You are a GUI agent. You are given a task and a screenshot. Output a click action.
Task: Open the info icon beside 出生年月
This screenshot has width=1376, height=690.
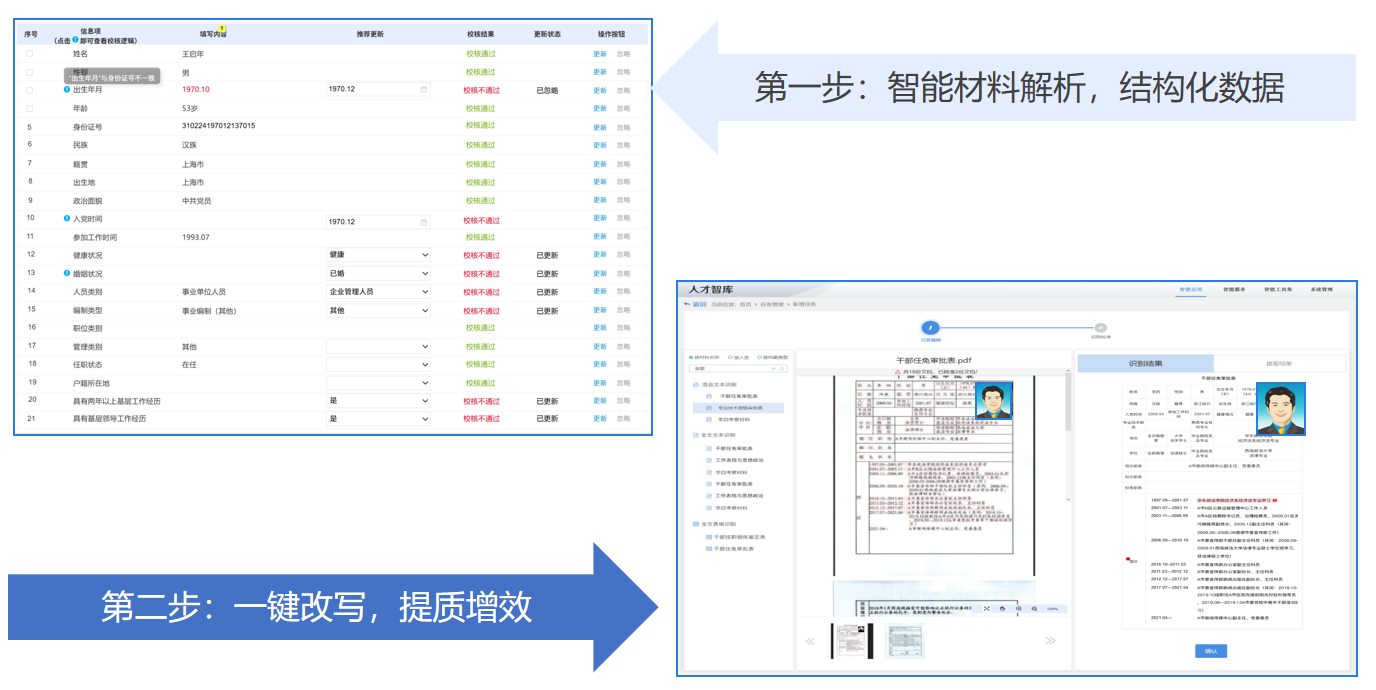pos(67,90)
